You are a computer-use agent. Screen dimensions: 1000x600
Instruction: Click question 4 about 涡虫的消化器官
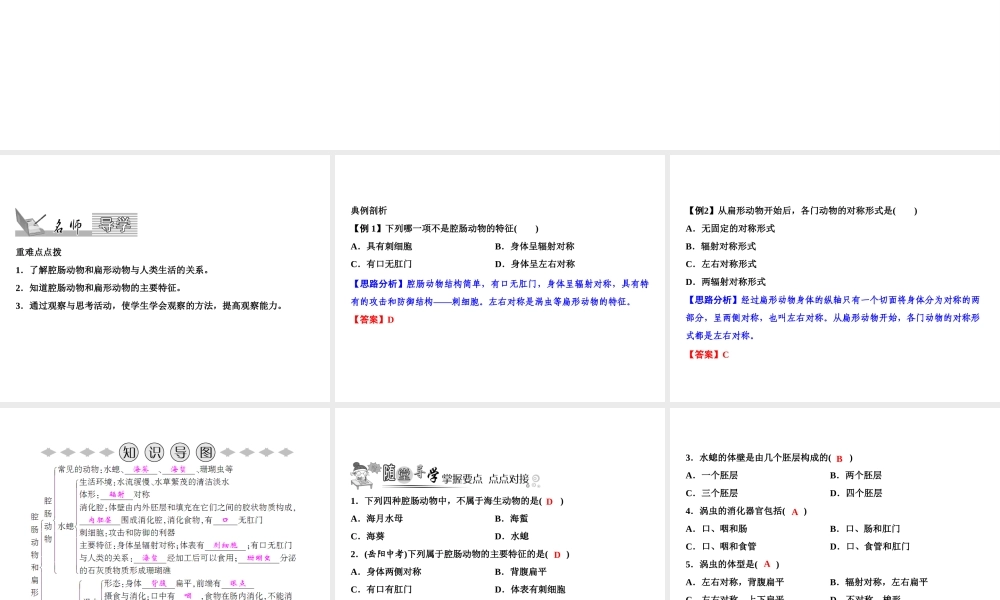pos(746,511)
